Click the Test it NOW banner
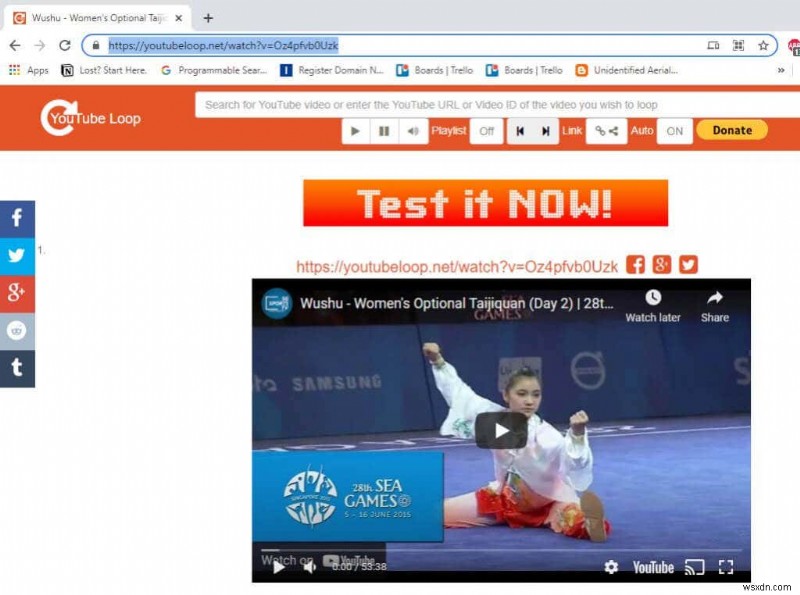Screen dimensions: 800x595 (x=486, y=203)
